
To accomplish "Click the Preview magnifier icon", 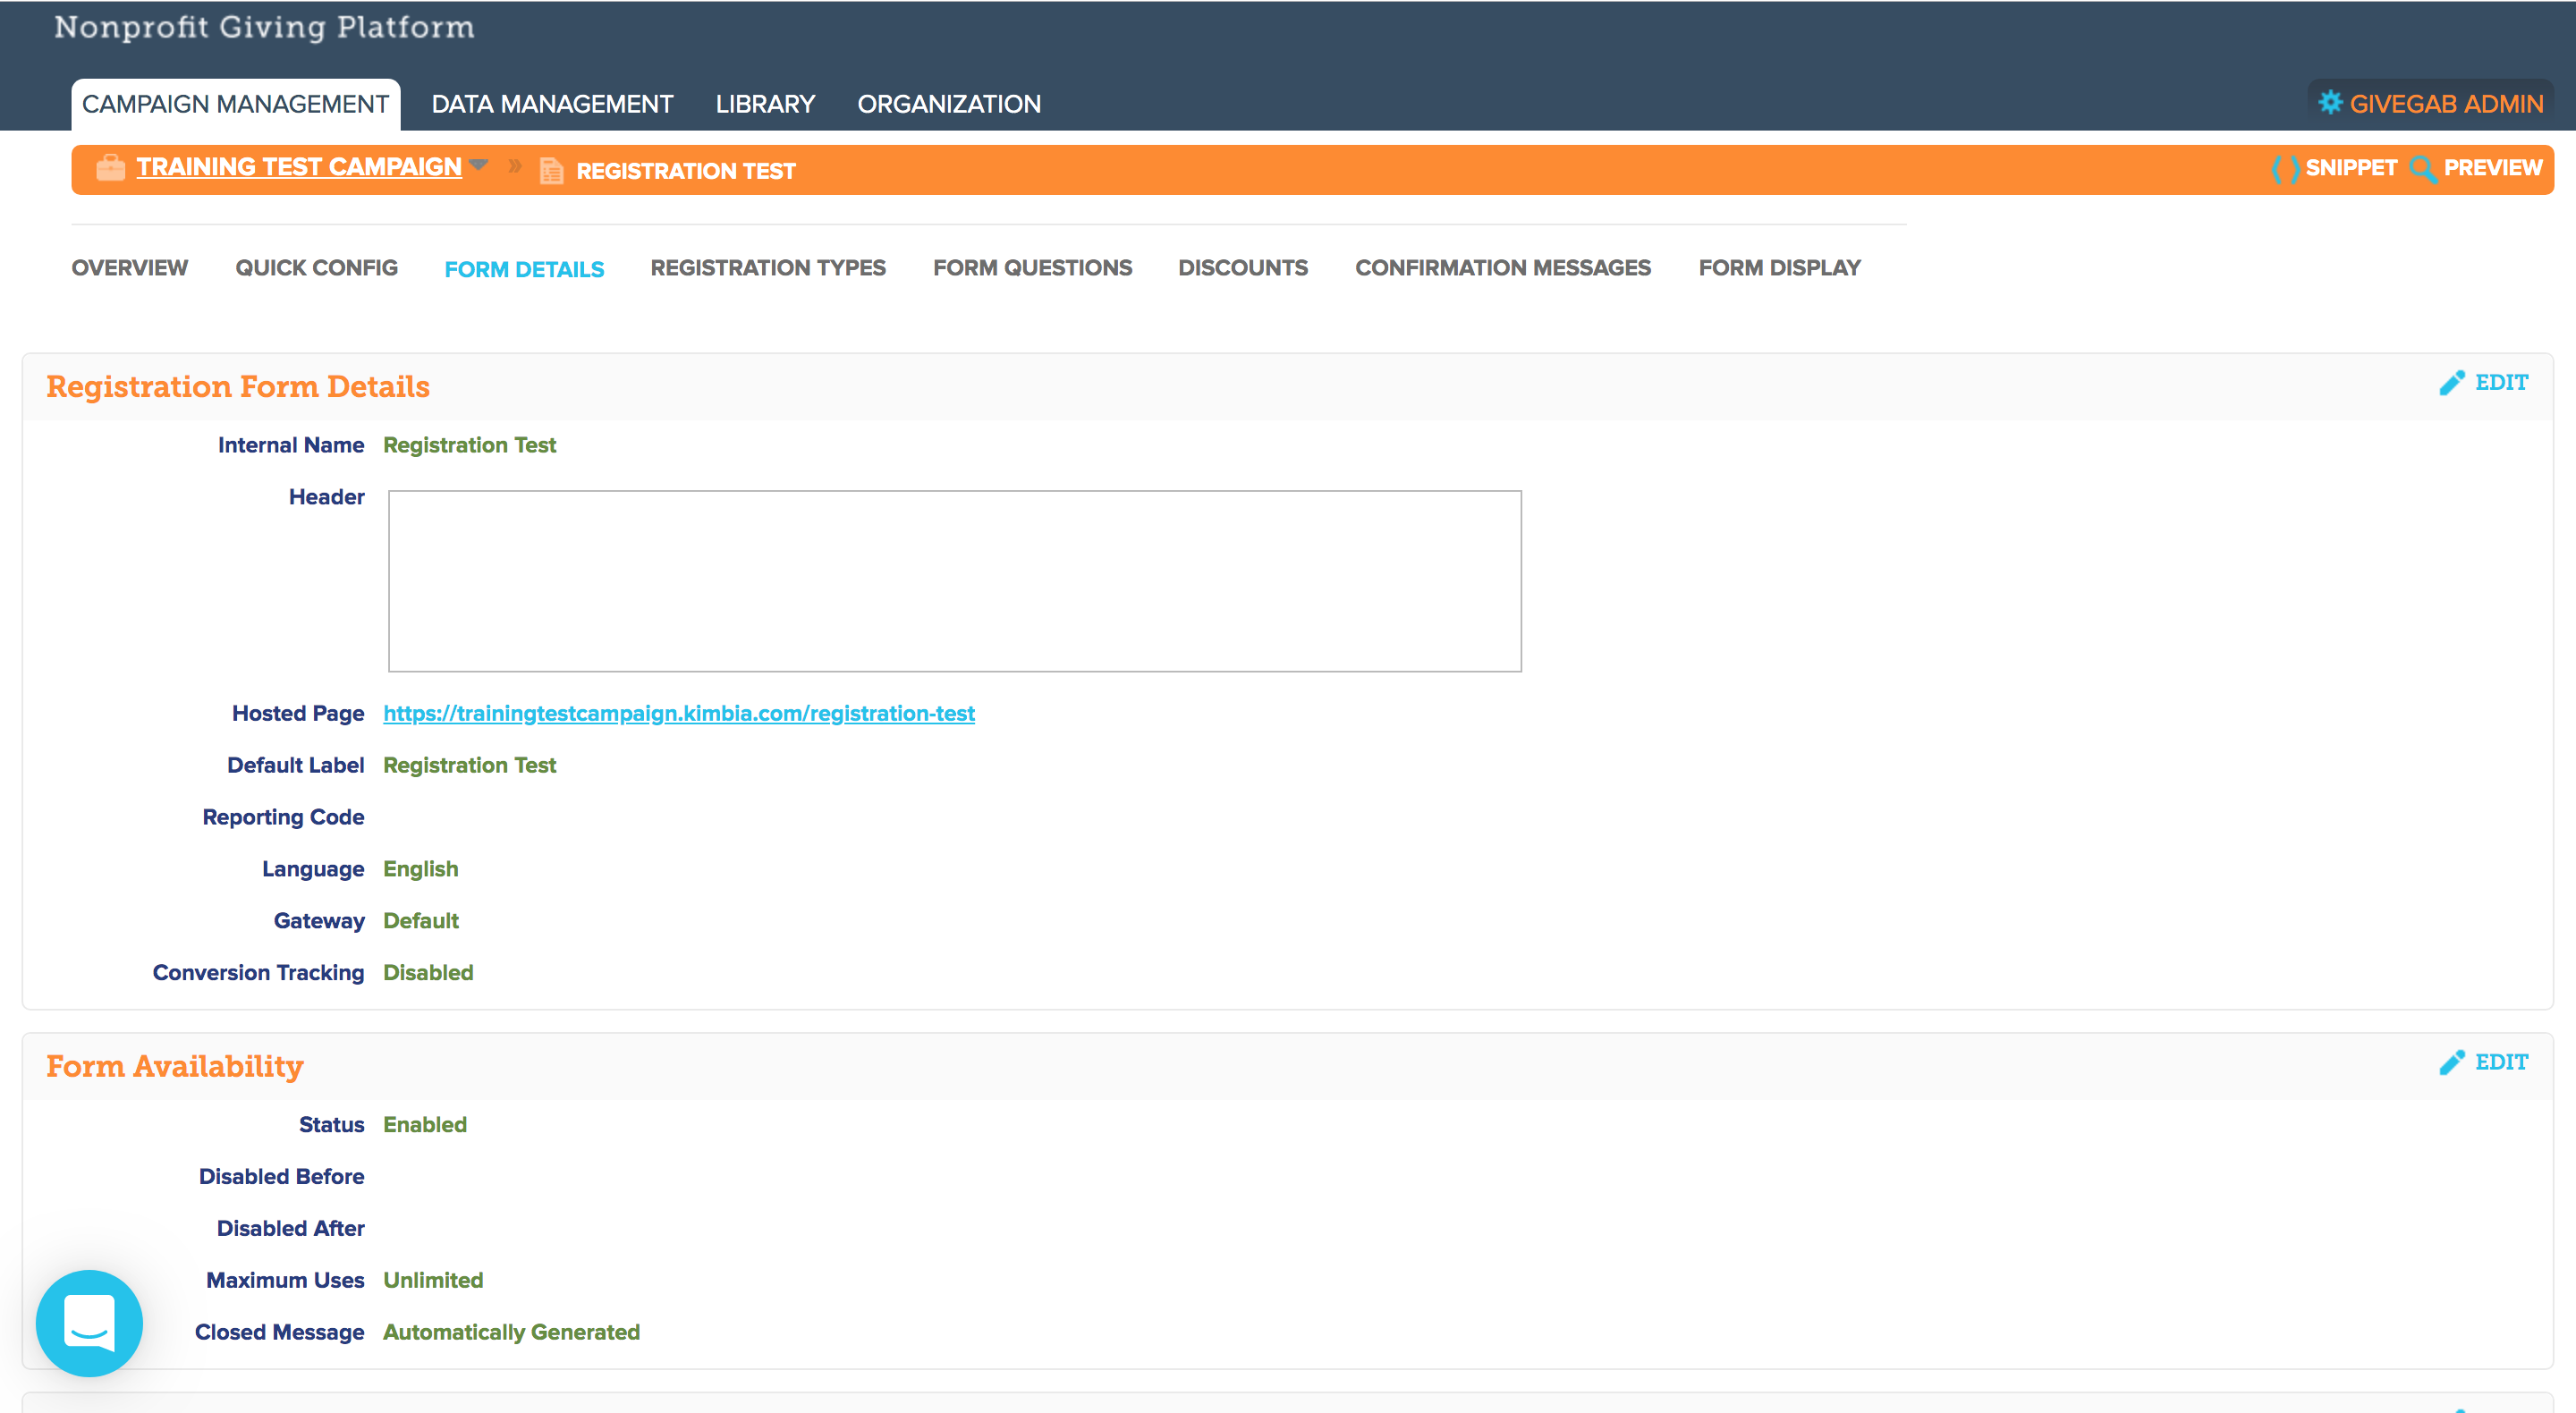I will [2423, 169].
